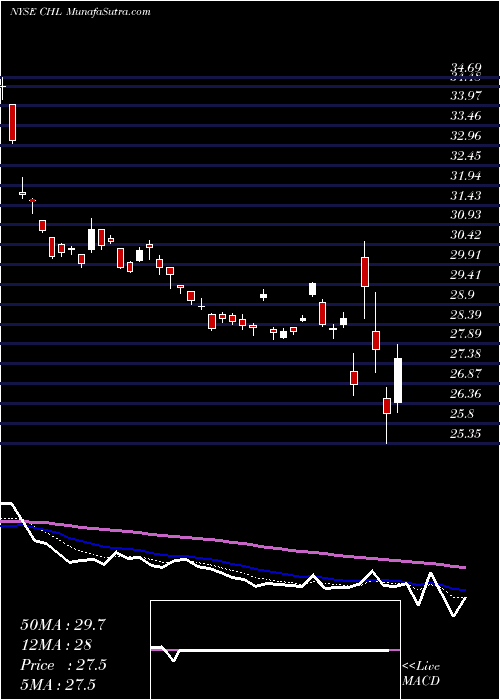The height and width of the screenshot is (700, 500).
Task: Click the 50MA : 29.7 readout
Action: pos(63,625)
